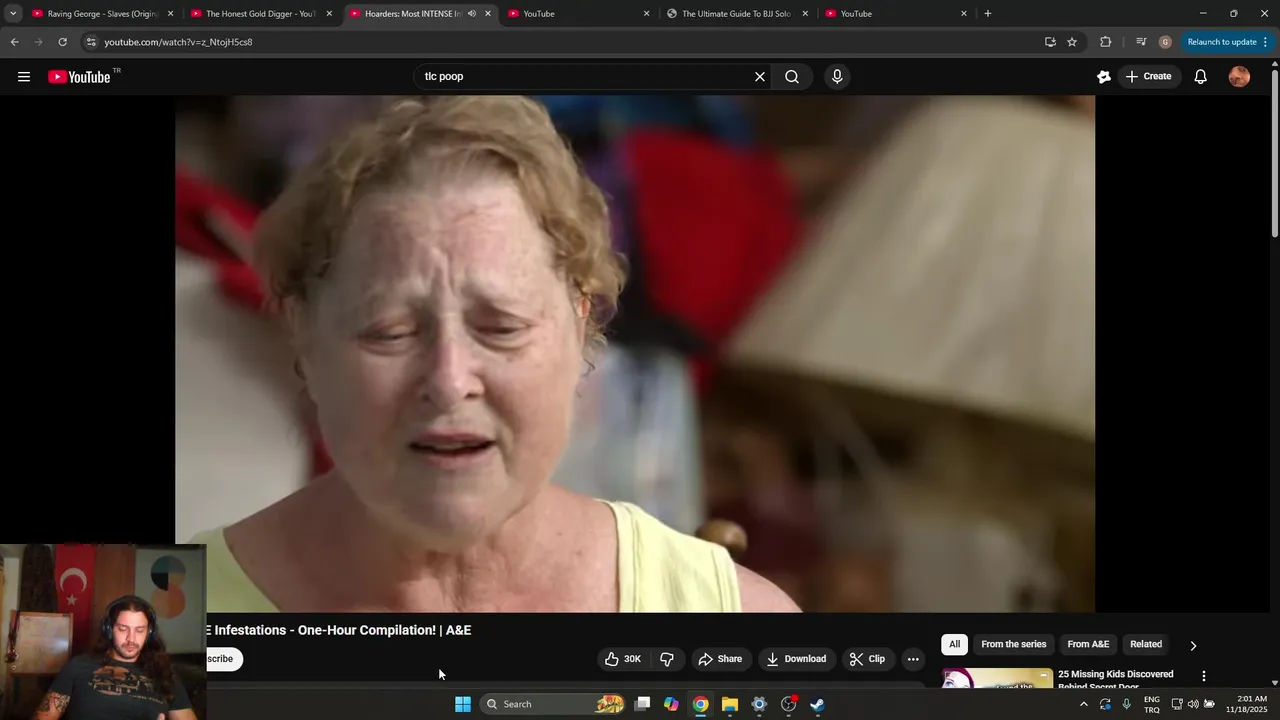The image size is (1280, 720).
Task: Clear the search box with the X
Action: pyautogui.click(x=760, y=77)
